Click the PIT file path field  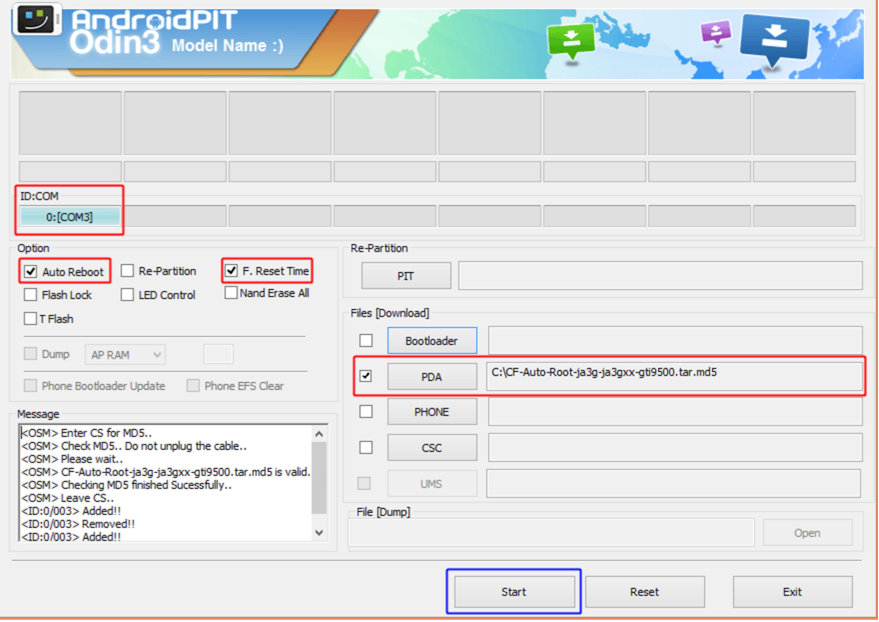click(x=660, y=276)
